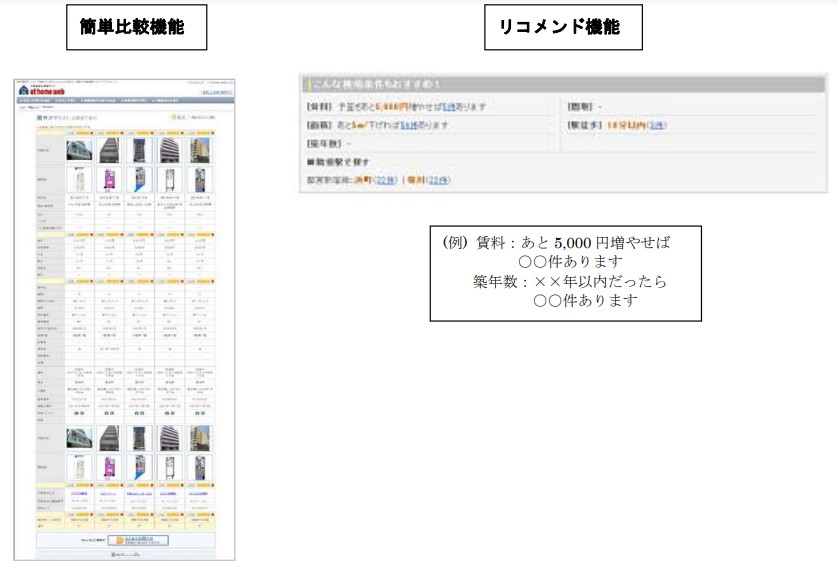Click the こんな検索条件もおすすめ panel header

tap(563, 84)
